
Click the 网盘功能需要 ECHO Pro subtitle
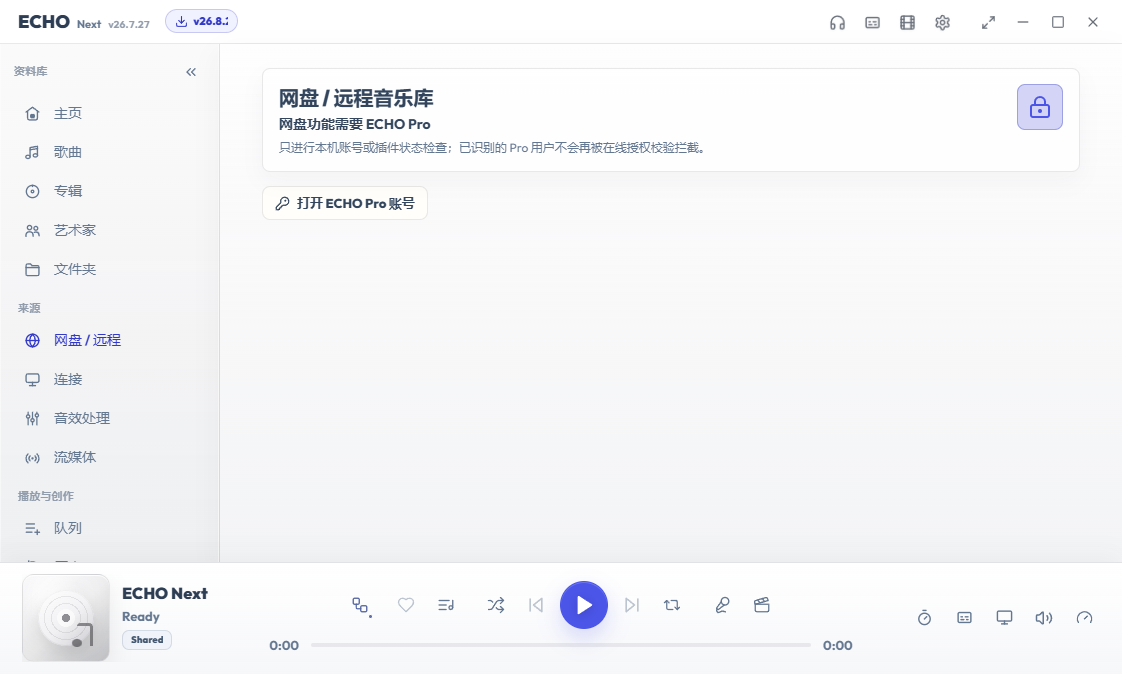[x=354, y=124]
